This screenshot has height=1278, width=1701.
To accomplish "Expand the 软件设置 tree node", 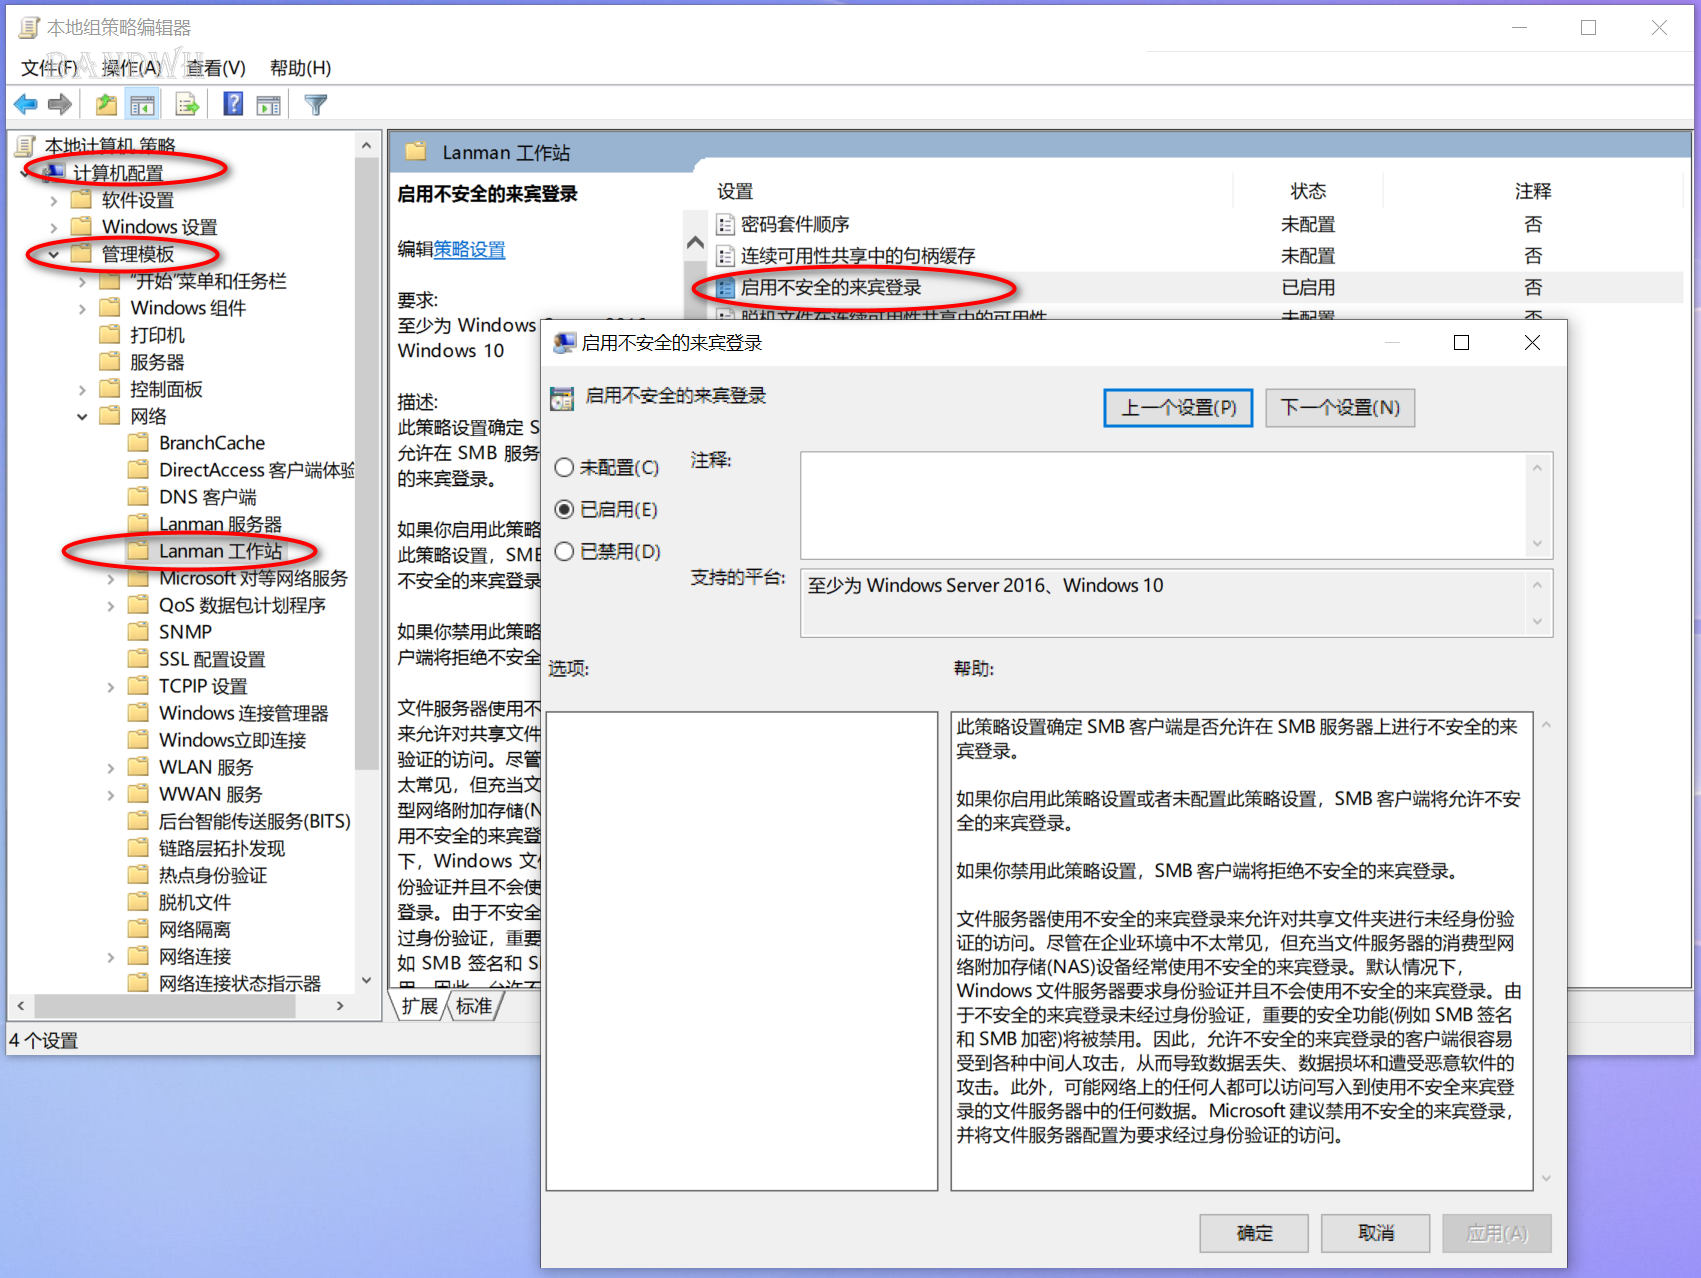I will pos(54,200).
